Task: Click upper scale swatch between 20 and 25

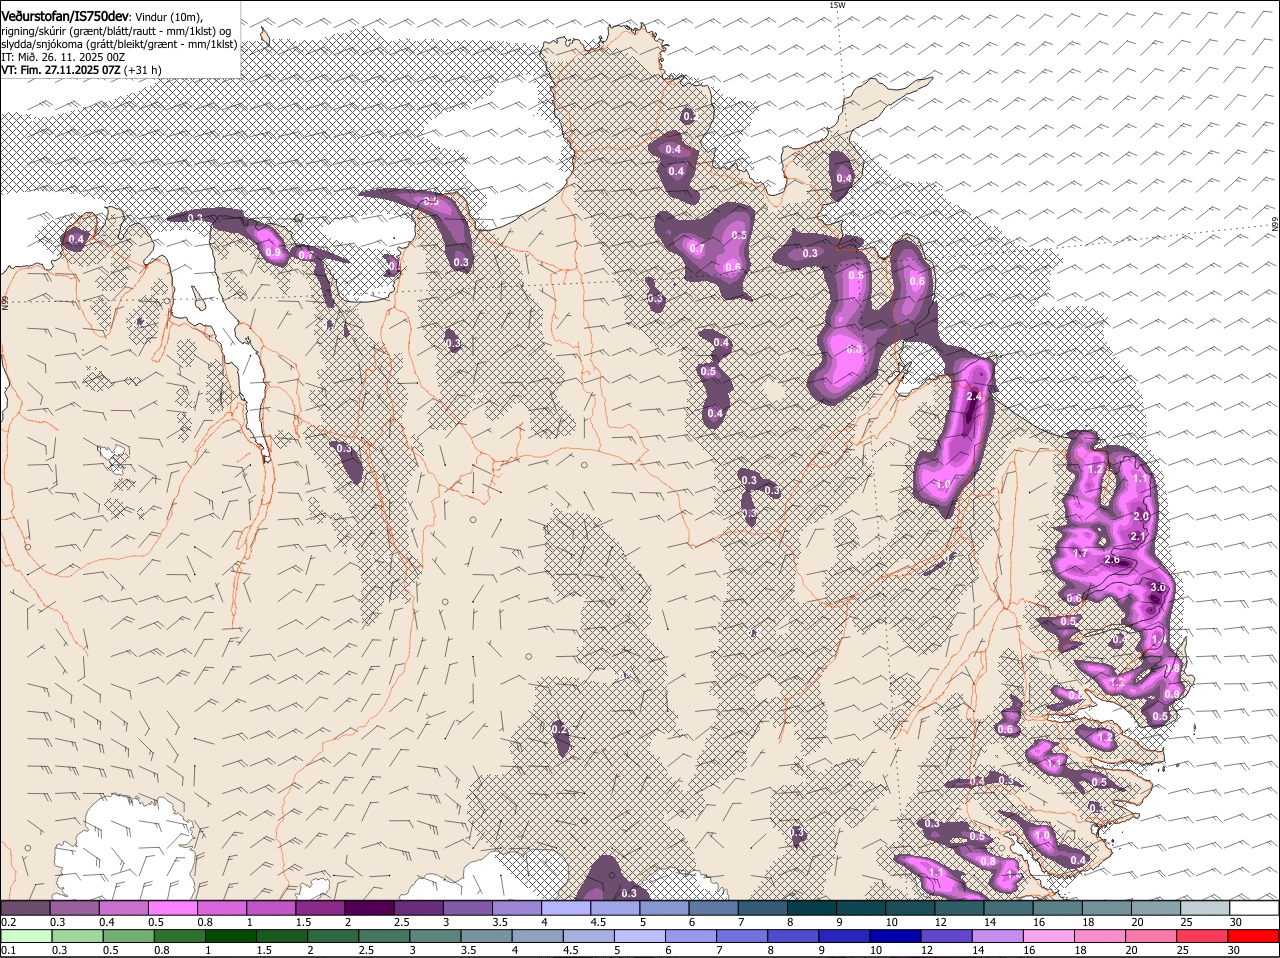Action: click(x=1156, y=908)
